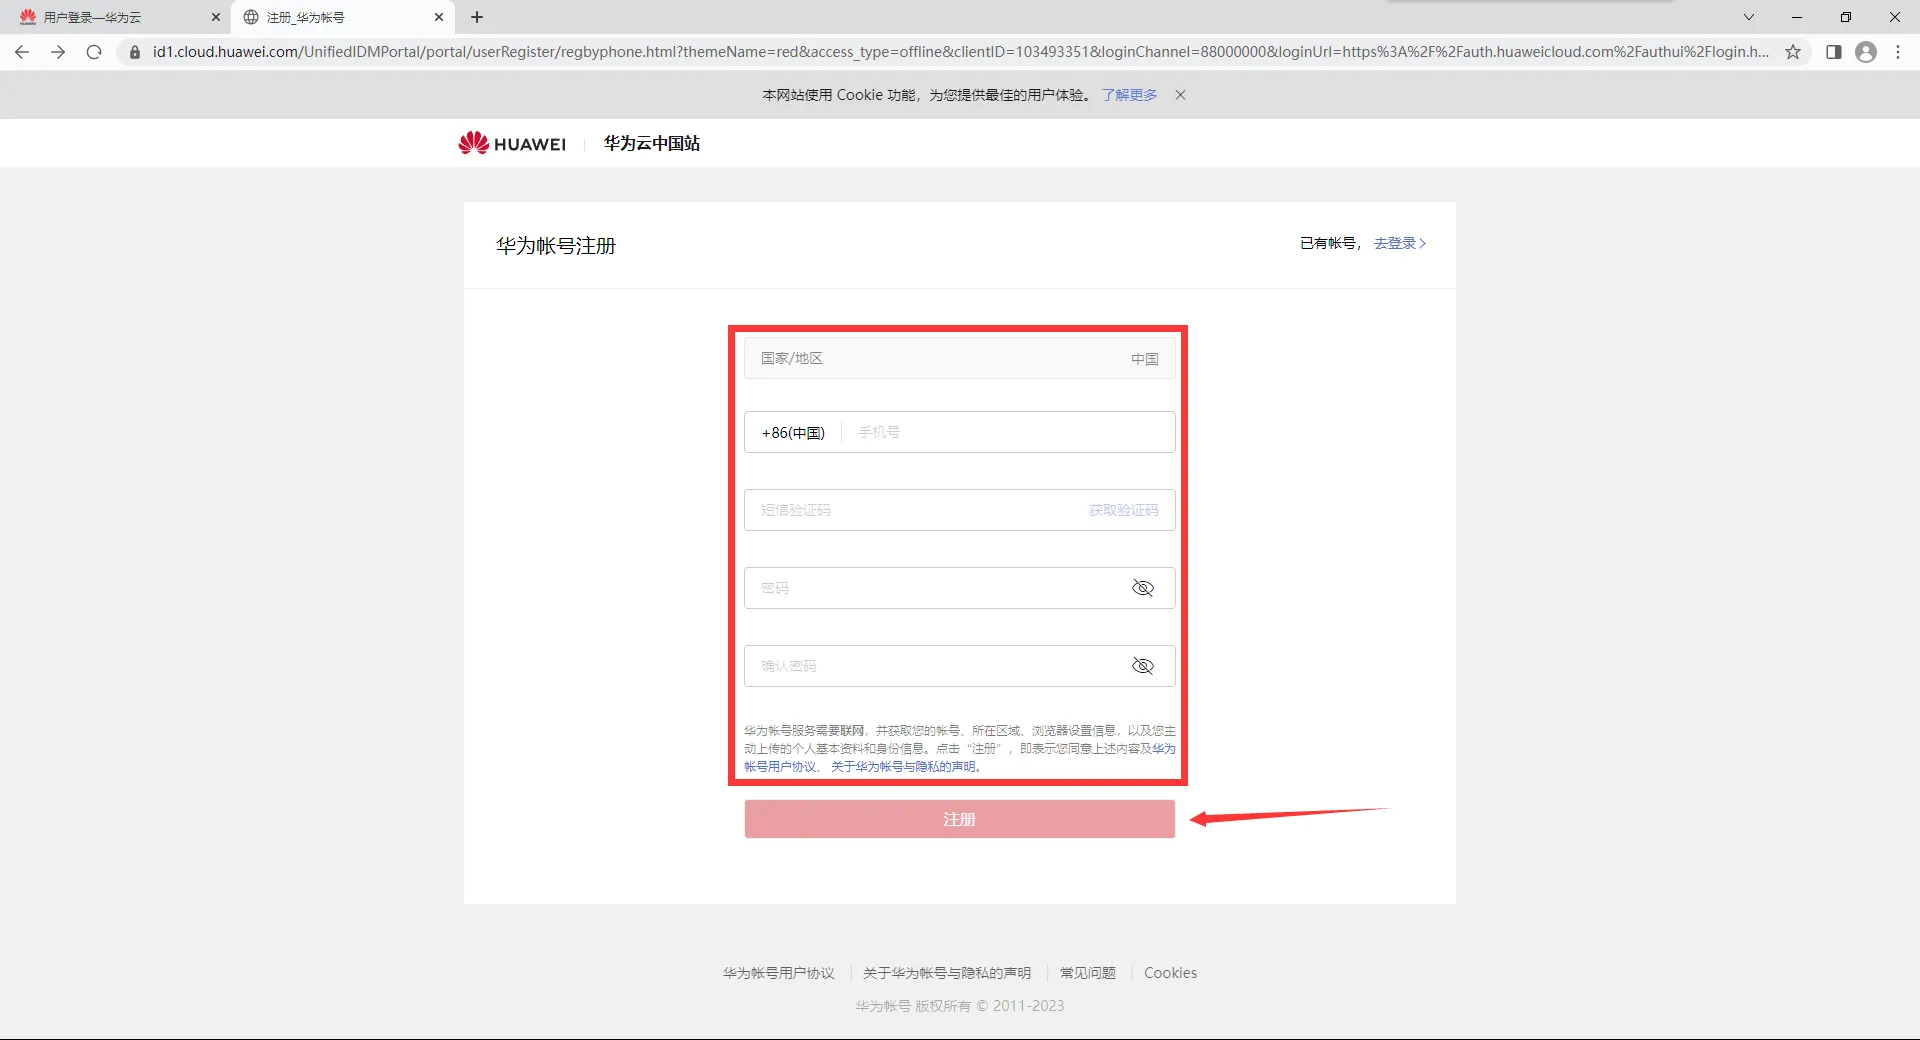1920x1040 pixels.
Task: Toggle visibility eye in 确认密码 field
Action: click(x=1143, y=666)
